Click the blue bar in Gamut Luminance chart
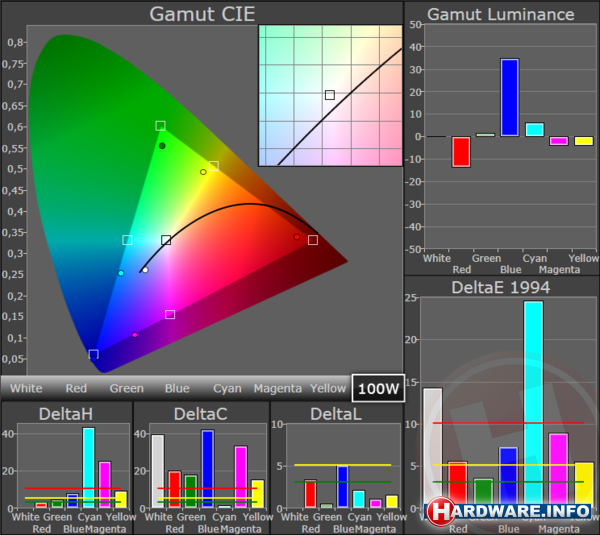The image size is (600, 535). [x=510, y=97]
